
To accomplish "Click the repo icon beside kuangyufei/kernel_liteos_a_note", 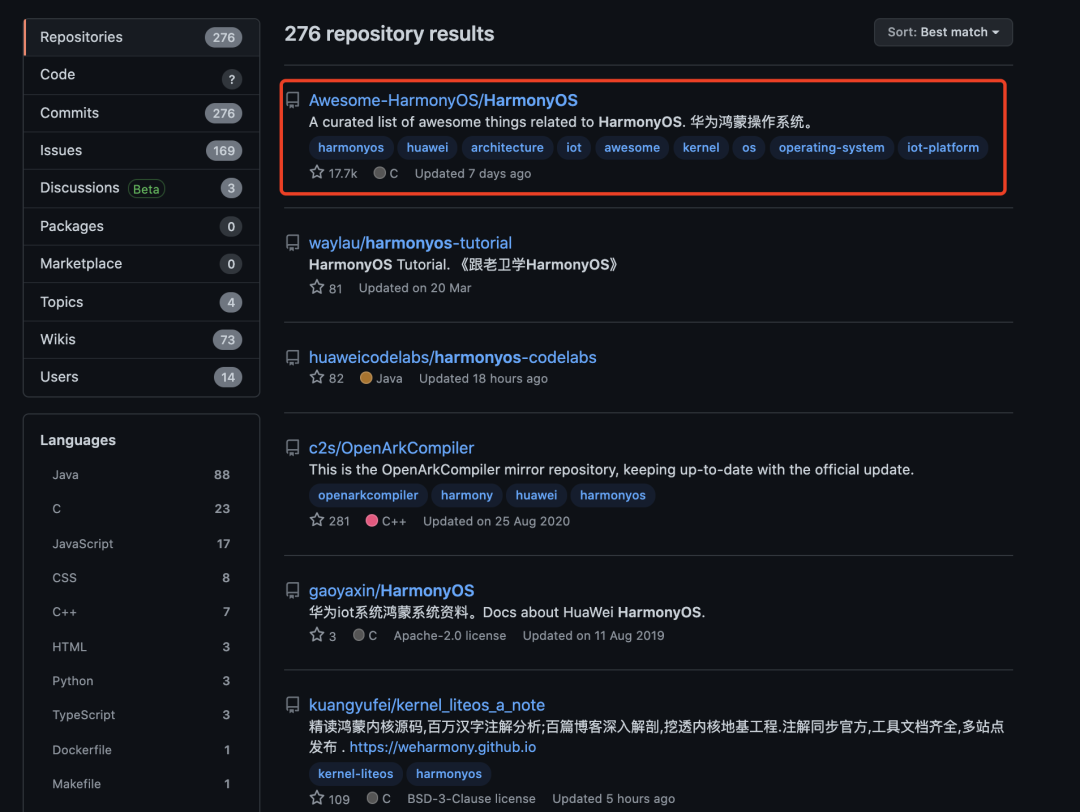I will pos(293,705).
